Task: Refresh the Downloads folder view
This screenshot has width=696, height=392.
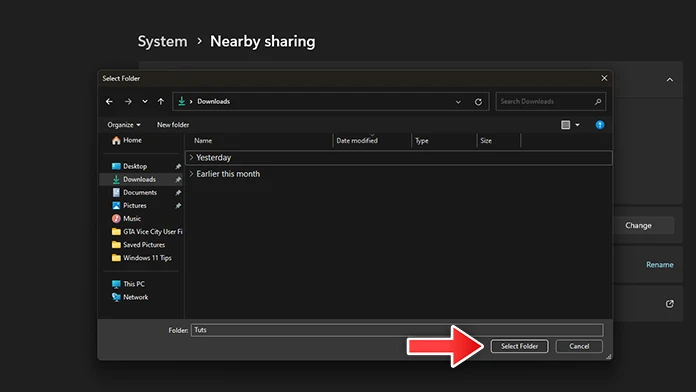Action: (x=478, y=102)
